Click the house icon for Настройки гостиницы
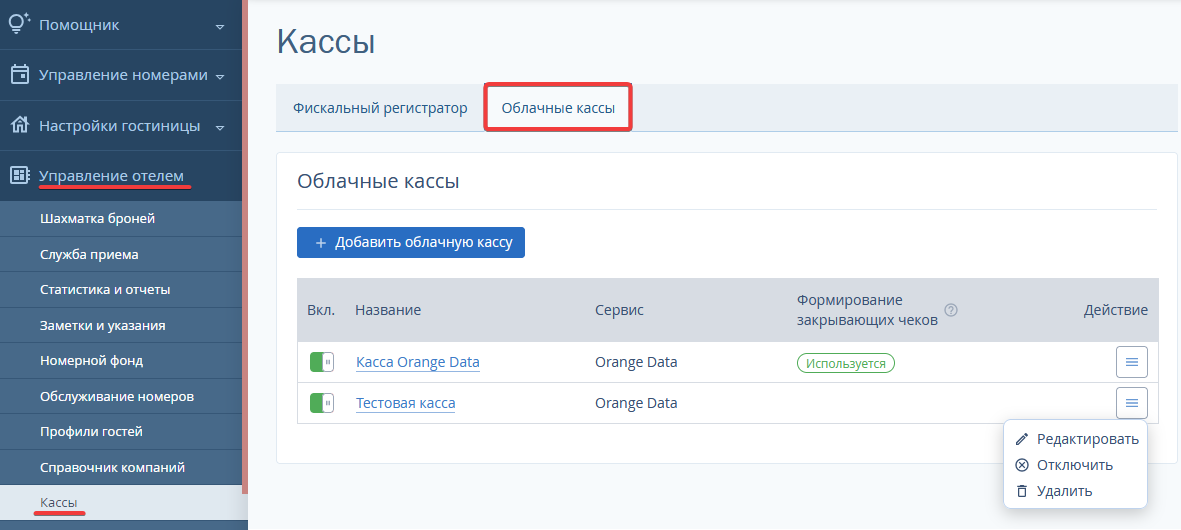This screenshot has width=1181, height=530. click(x=20, y=125)
